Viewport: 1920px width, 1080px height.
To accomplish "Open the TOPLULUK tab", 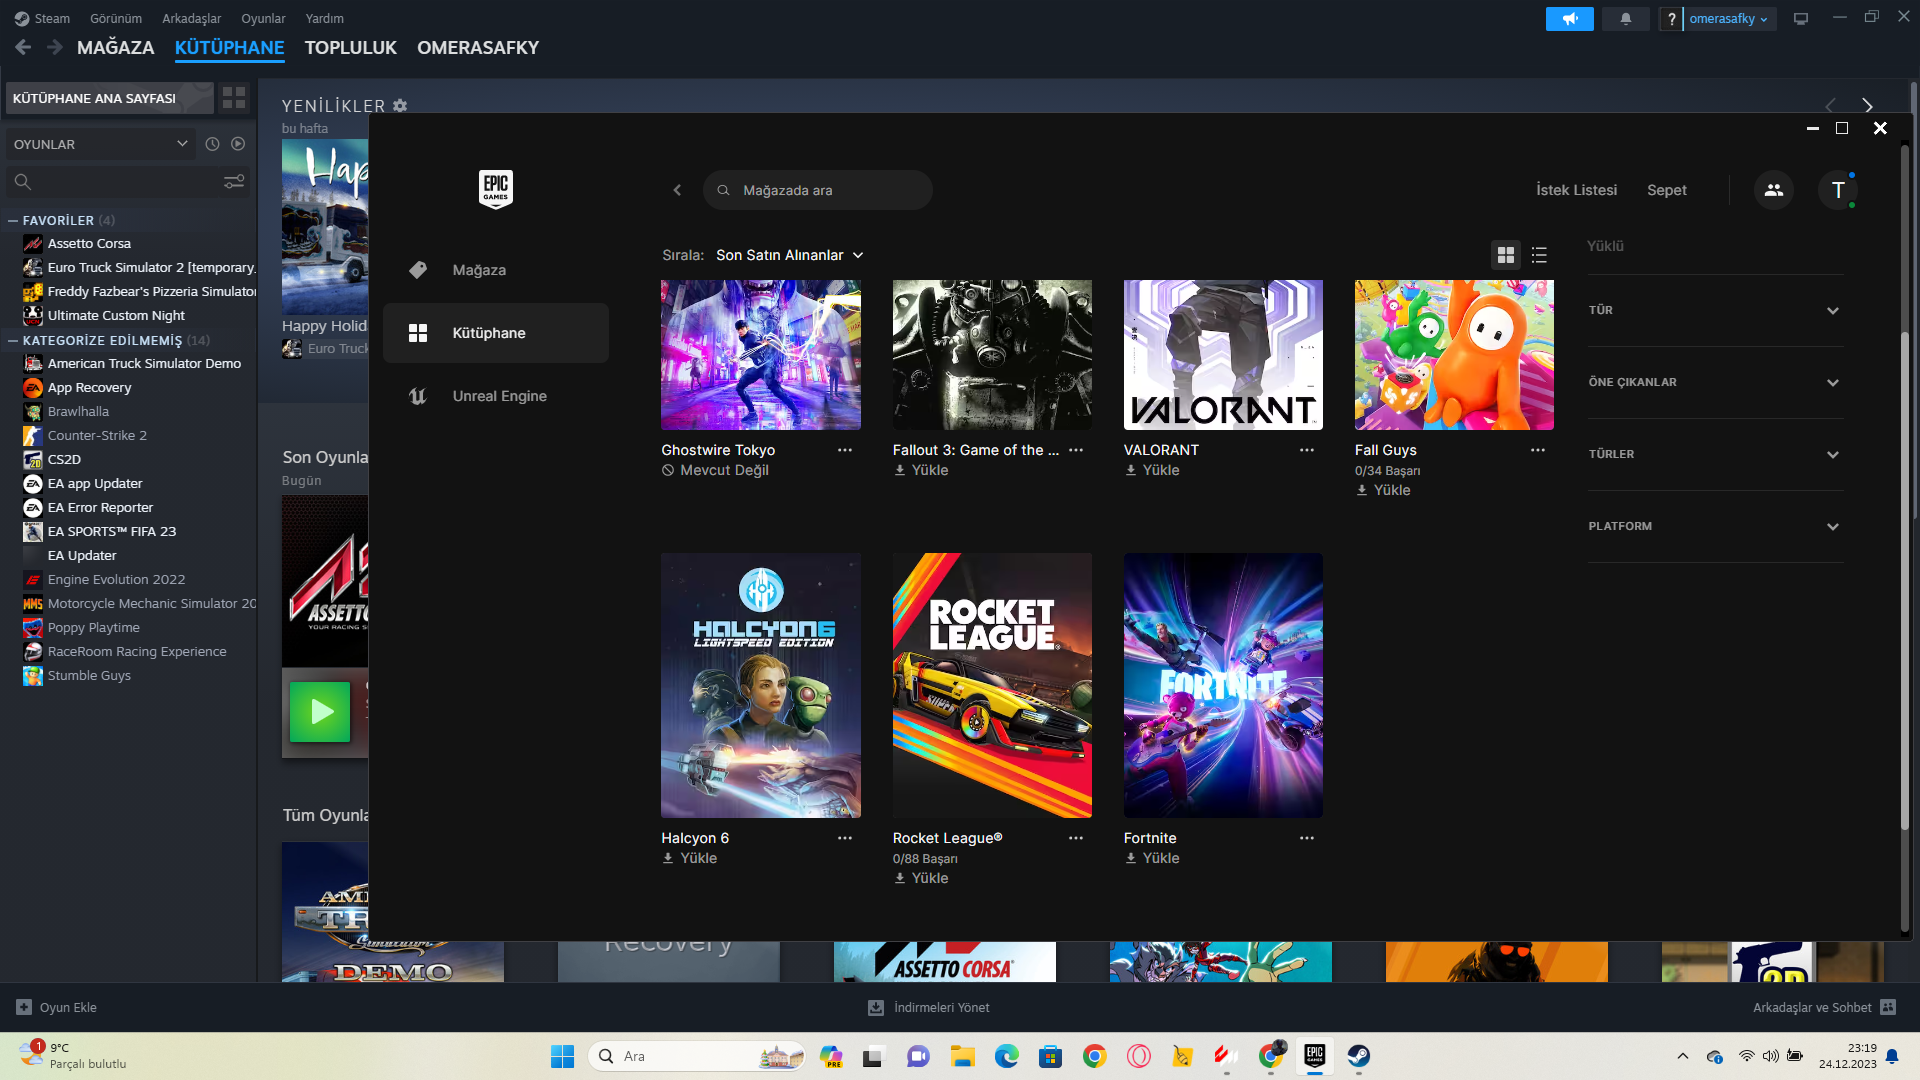I will (x=350, y=48).
